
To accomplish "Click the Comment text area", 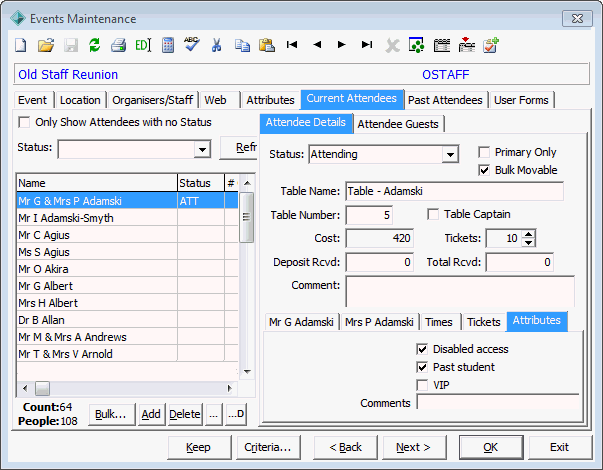I will [x=460, y=292].
